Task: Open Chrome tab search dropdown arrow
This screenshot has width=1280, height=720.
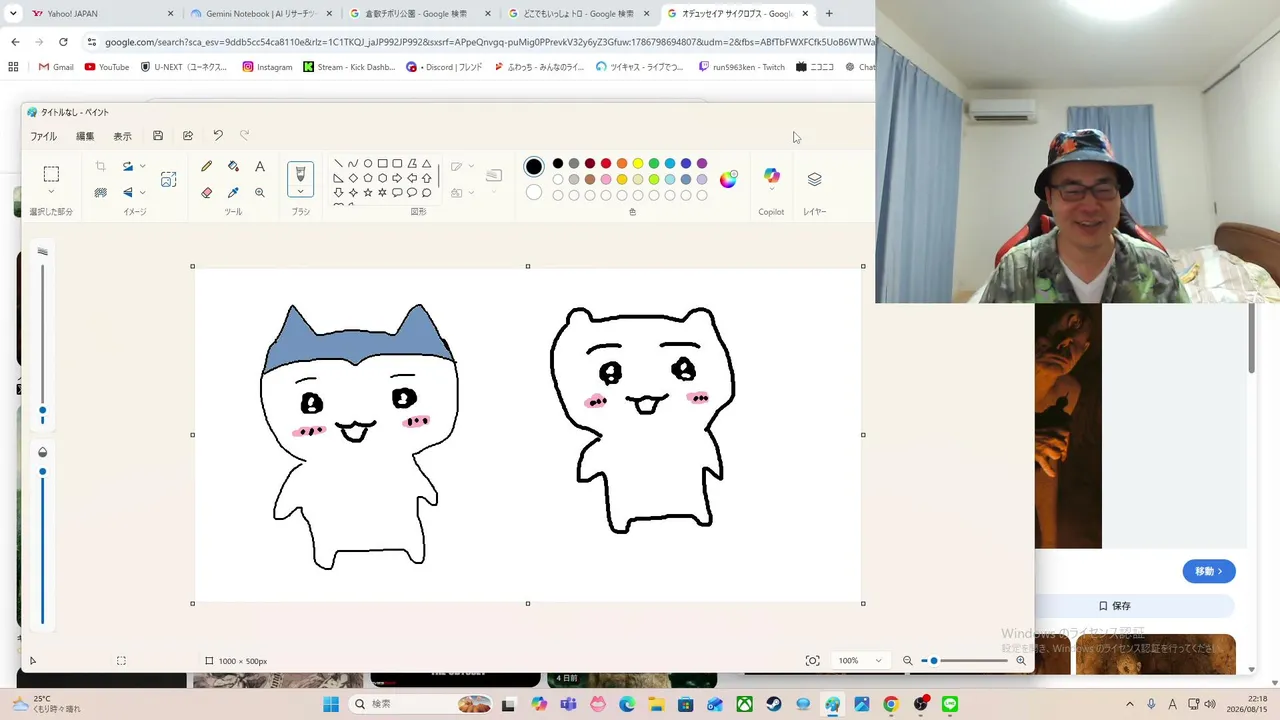Action: click(x=13, y=14)
